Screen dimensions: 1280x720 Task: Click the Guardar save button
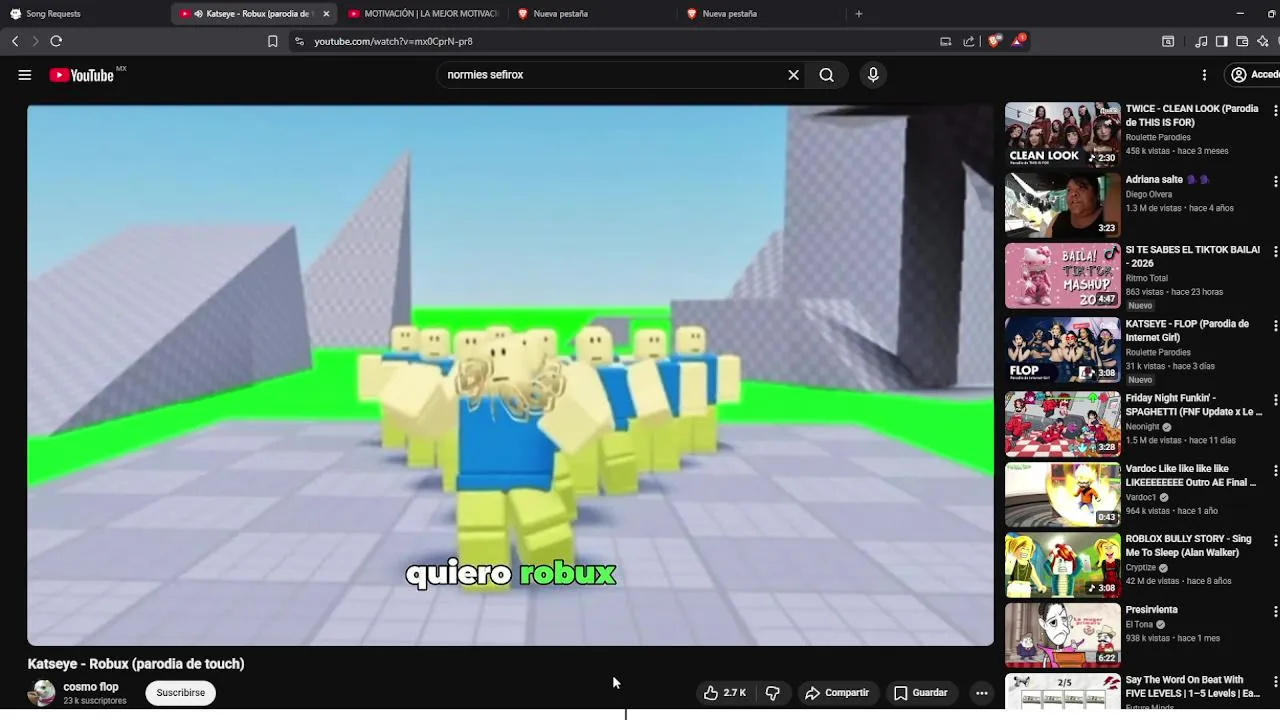(920, 692)
